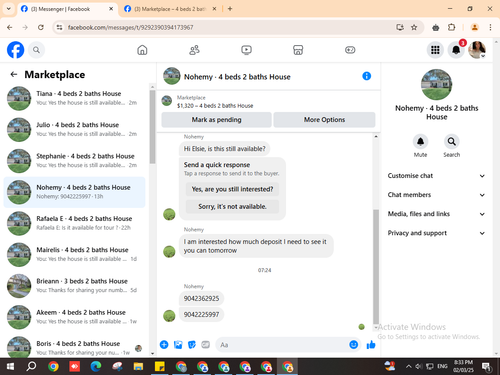Click the message input field
Image resolution: width=500 pixels, height=375 pixels.
[282, 345]
